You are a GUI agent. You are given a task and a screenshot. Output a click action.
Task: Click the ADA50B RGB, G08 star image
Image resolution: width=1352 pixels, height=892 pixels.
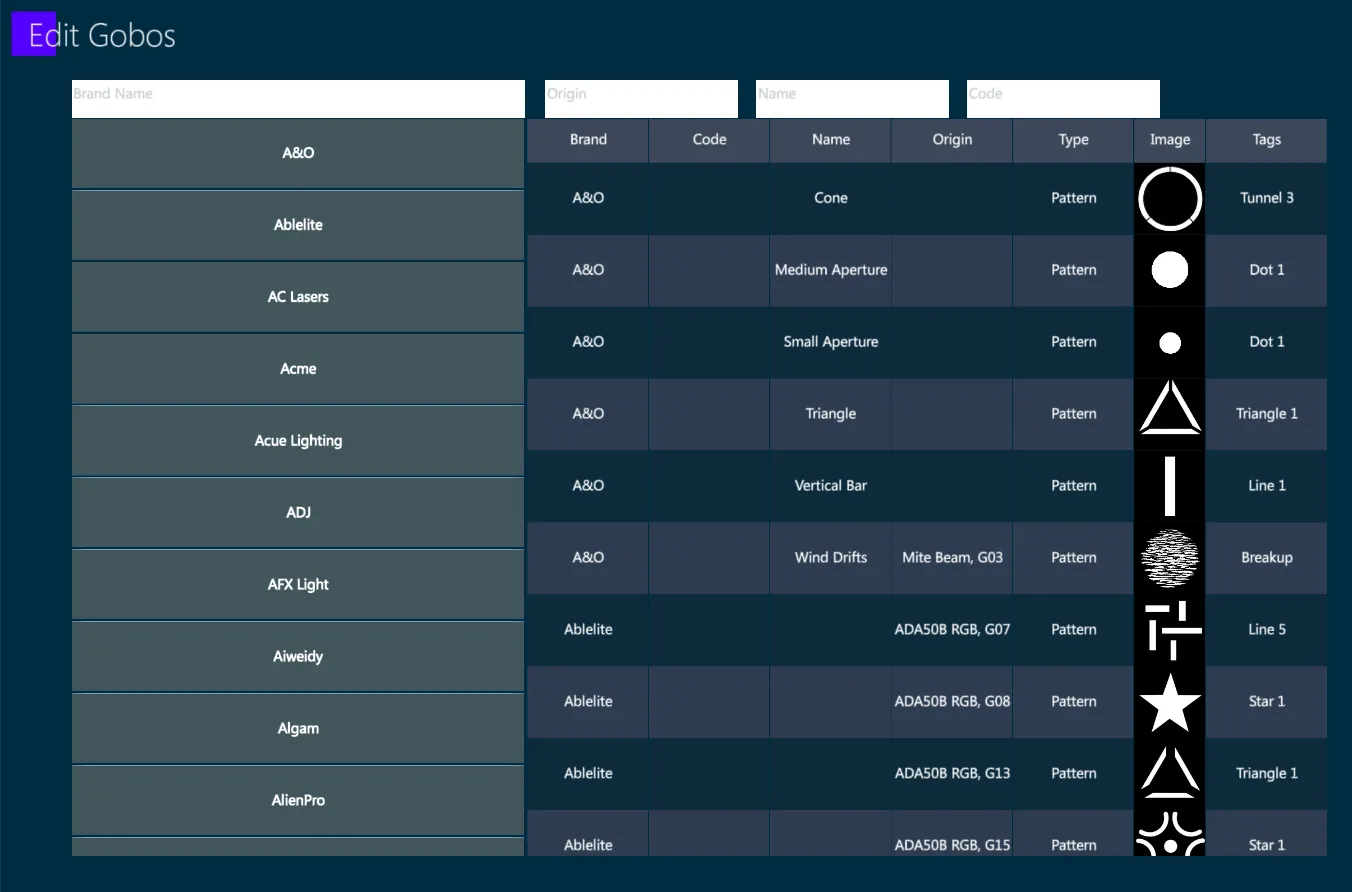point(1170,702)
